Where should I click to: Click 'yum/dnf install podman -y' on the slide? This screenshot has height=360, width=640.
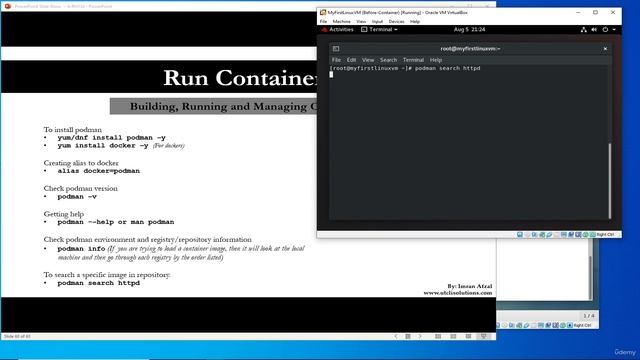click(111, 138)
